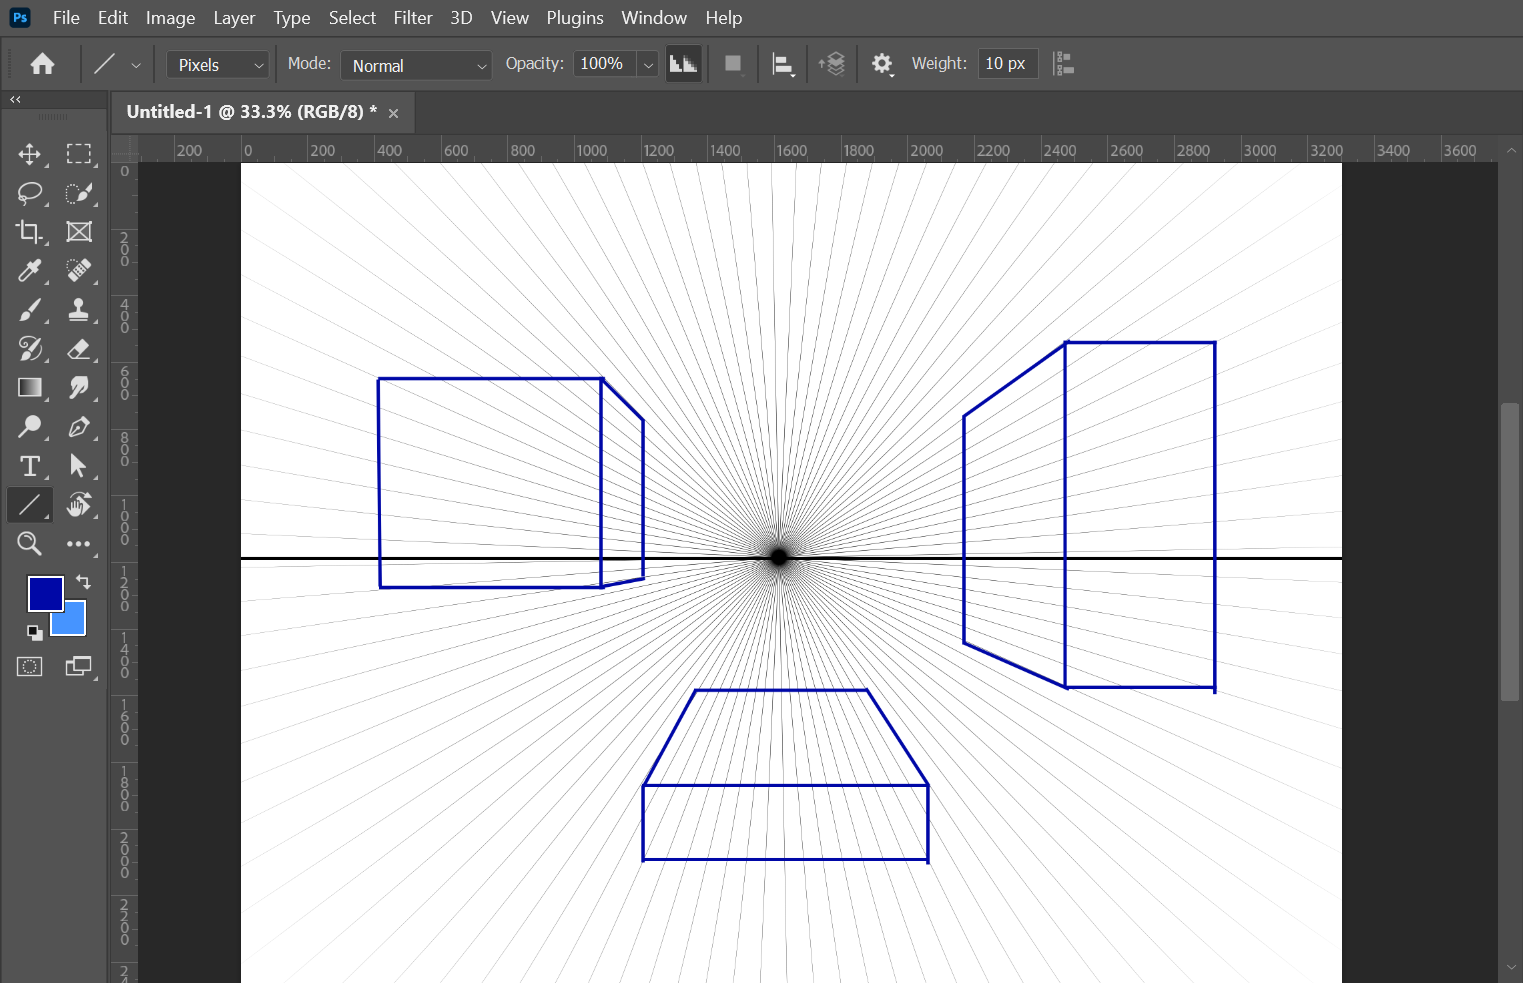Swap foreground and background colors

[83, 581]
